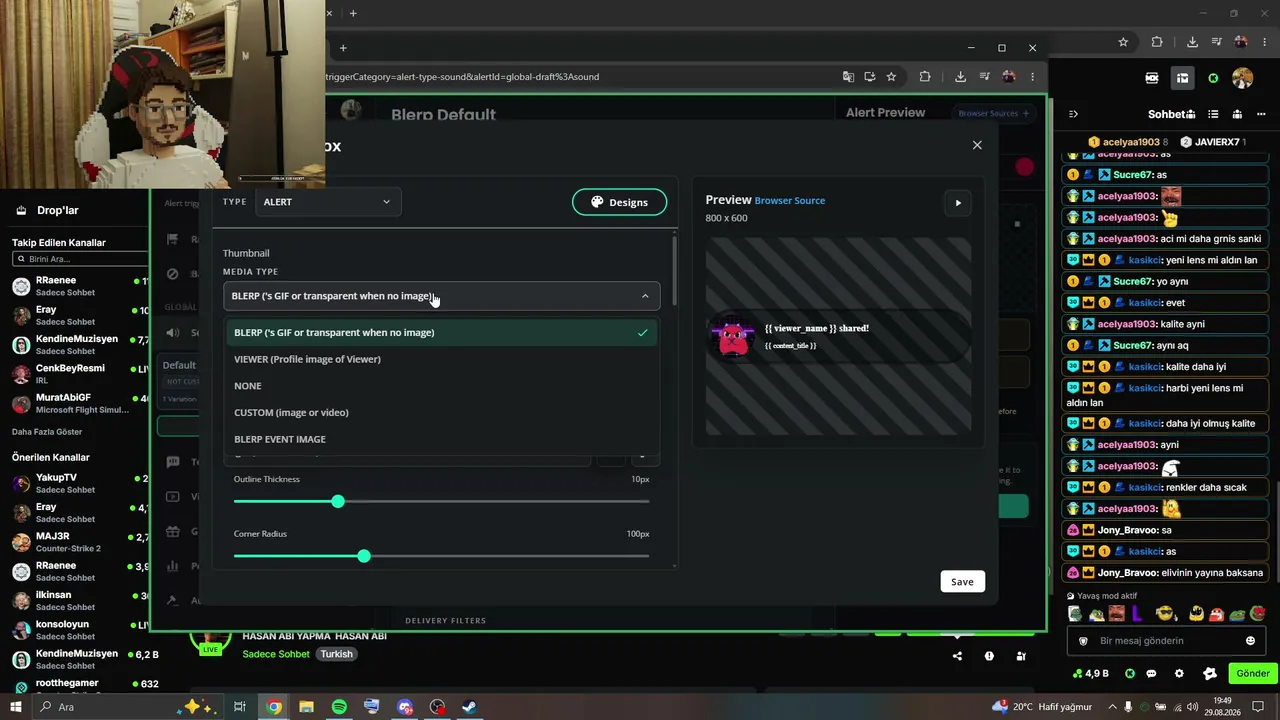Open downloads in the background browser window
Screen dimensions: 1280x720
(x=1192, y=42)
